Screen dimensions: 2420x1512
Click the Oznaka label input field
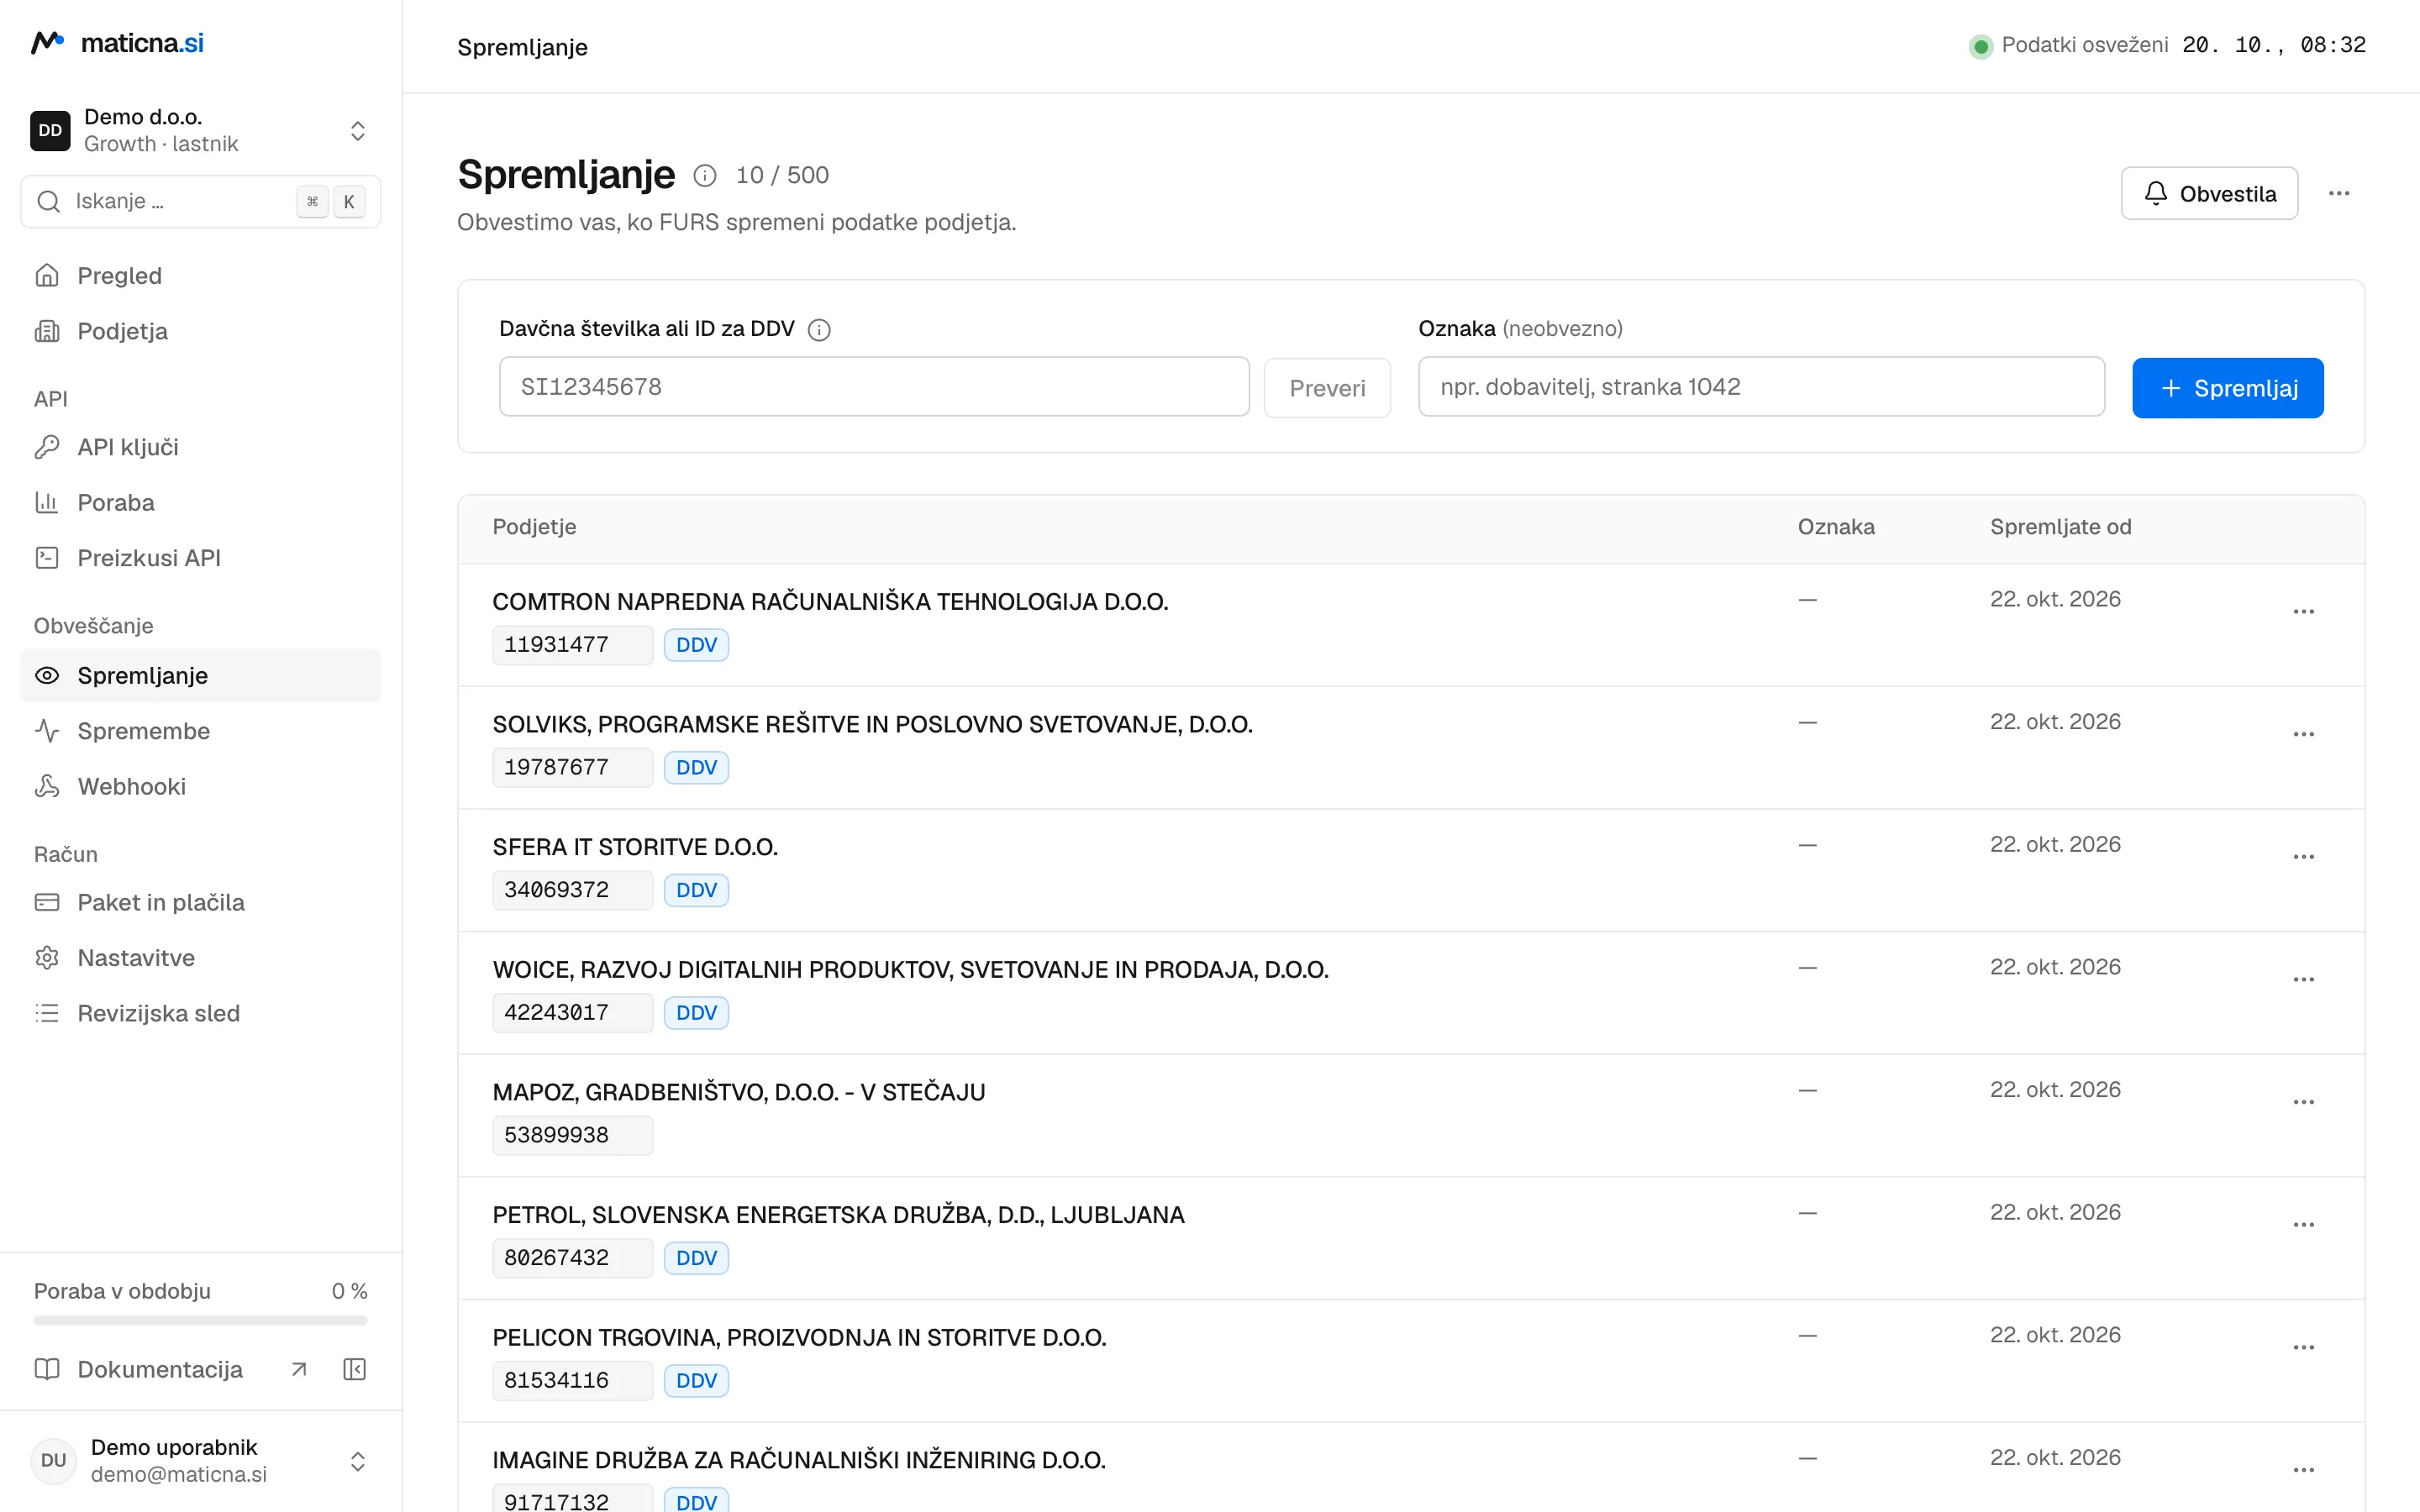pos(1761,387)
